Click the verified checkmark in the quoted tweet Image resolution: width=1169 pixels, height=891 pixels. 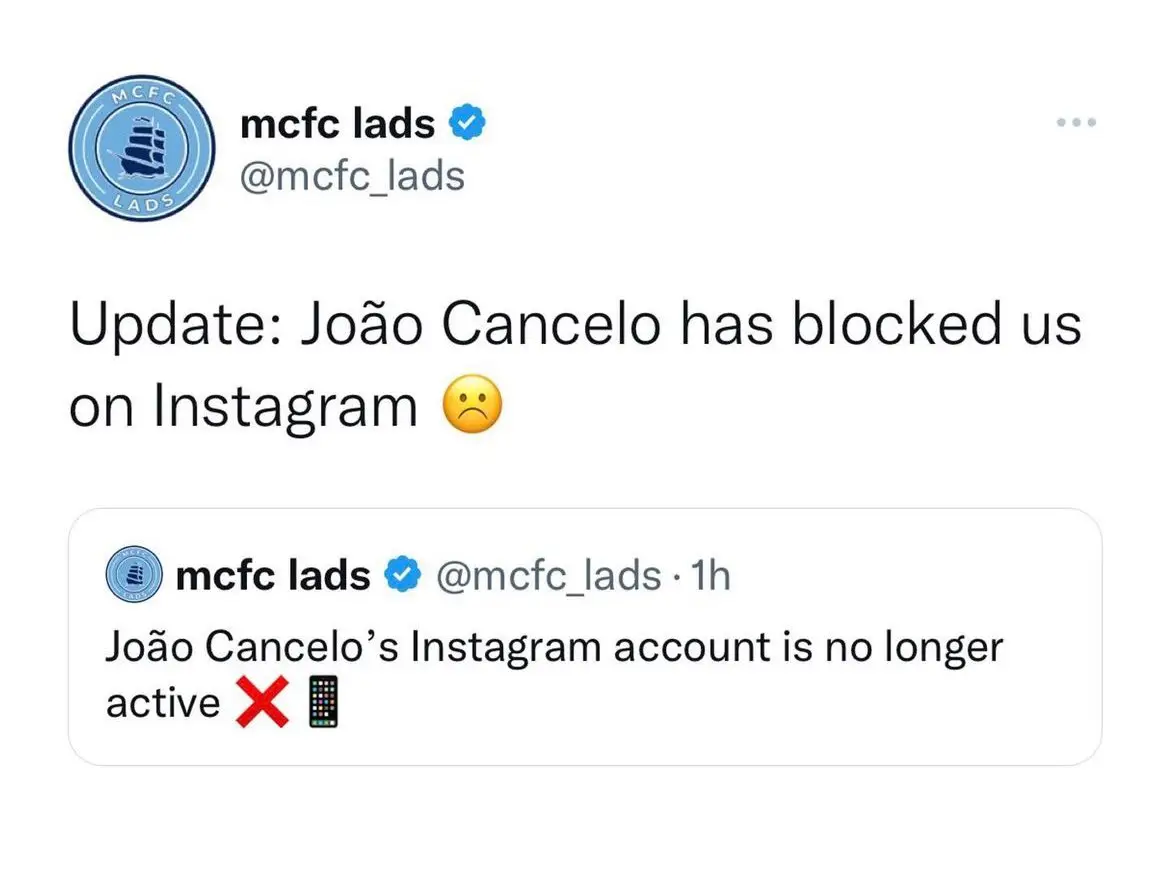point(399,575)
